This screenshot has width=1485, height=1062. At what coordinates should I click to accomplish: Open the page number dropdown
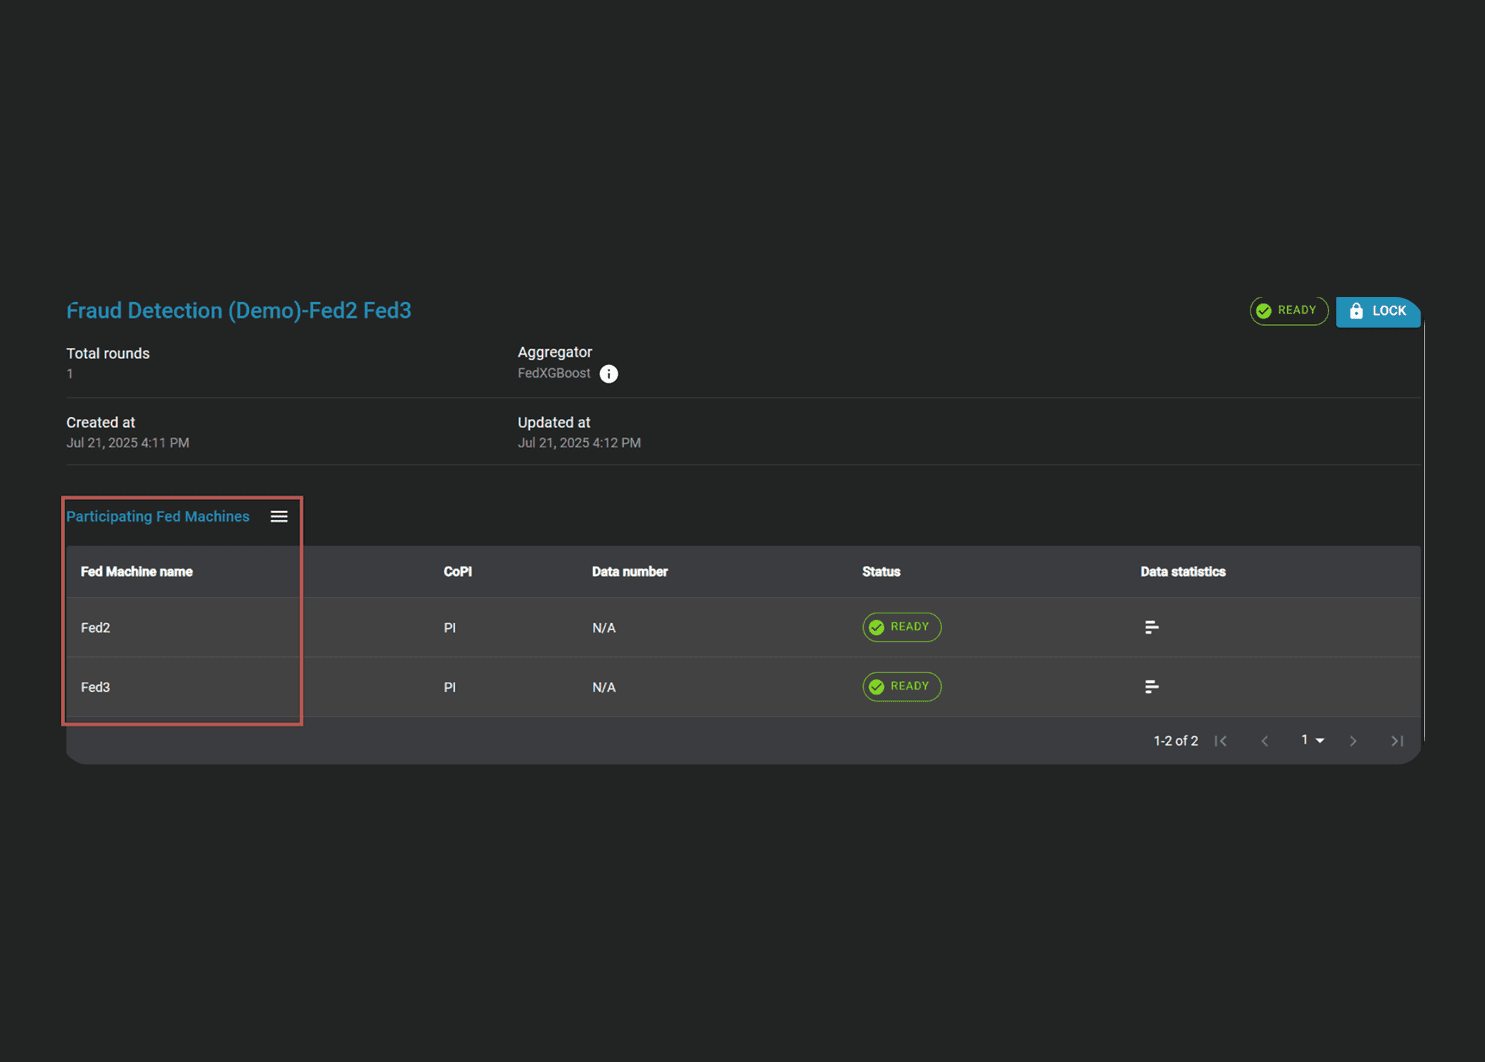(x=1312, y=741)
